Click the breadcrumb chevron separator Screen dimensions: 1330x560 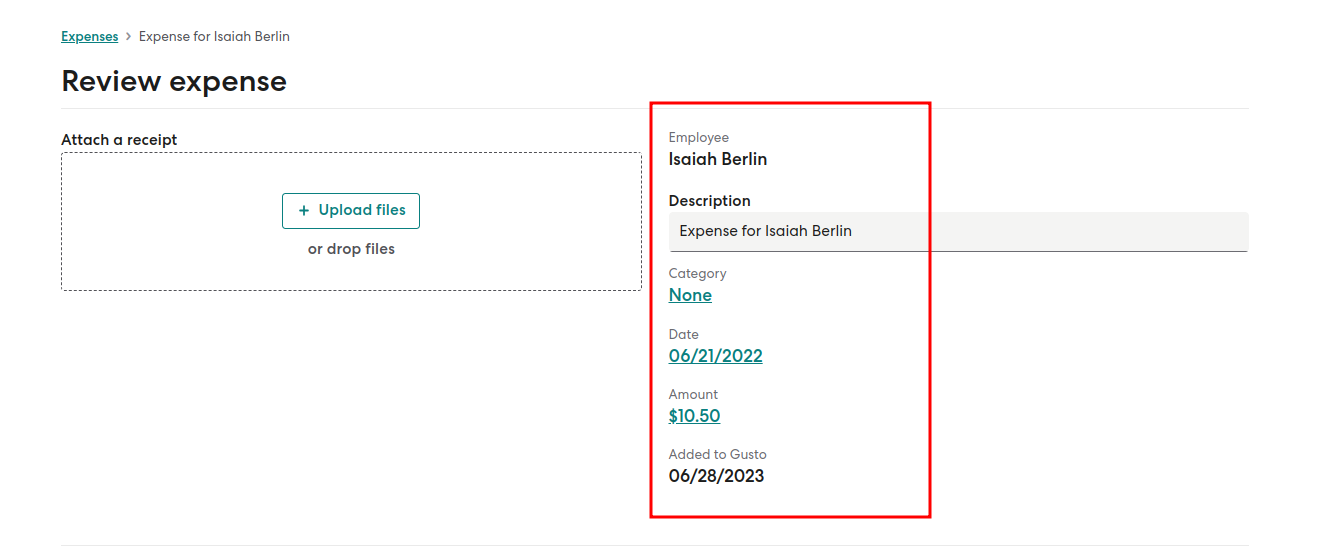[128, 37]
